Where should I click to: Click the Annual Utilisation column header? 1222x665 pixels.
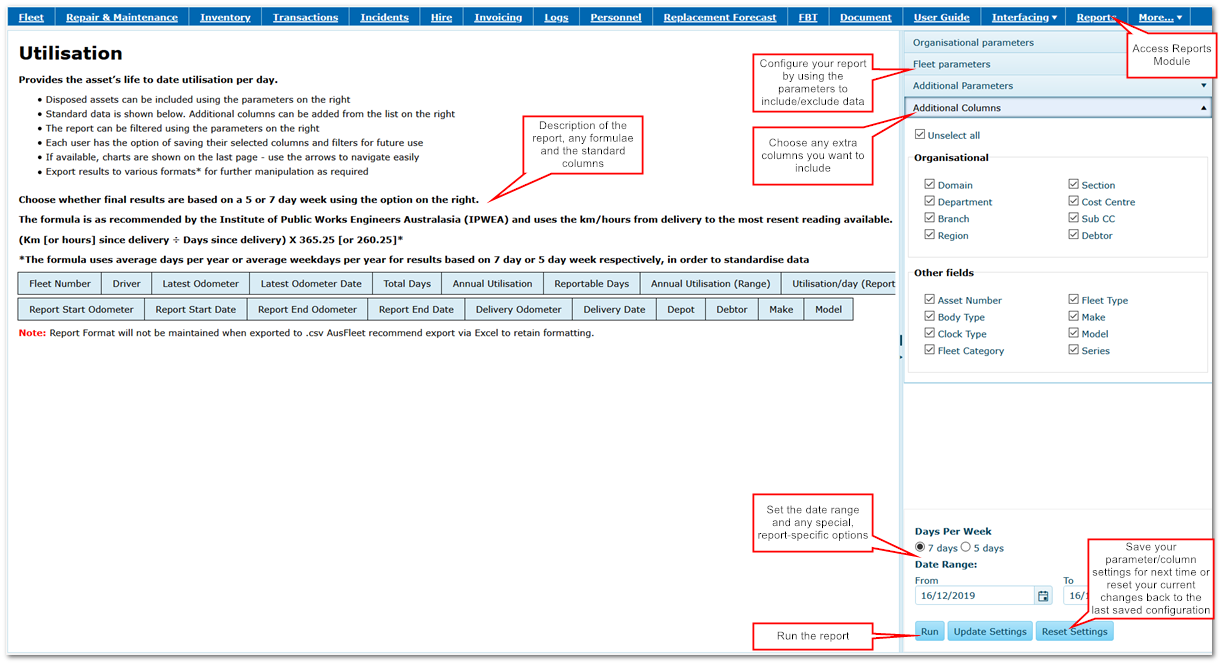pos(493,284)
